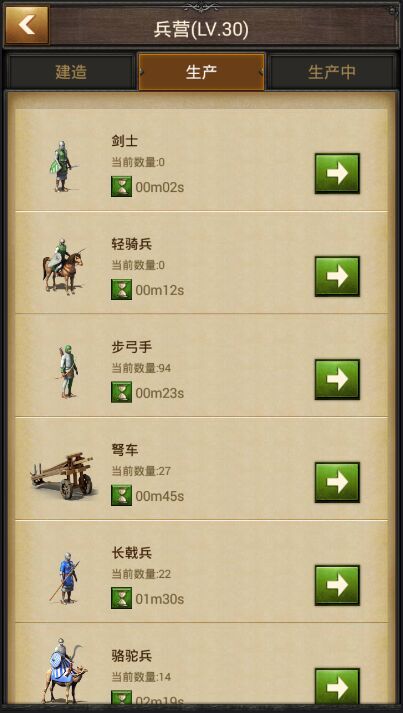Select the 生产 tab
Image resolution: width=403 pixels, height=713 pixels.
click(202, 72)
